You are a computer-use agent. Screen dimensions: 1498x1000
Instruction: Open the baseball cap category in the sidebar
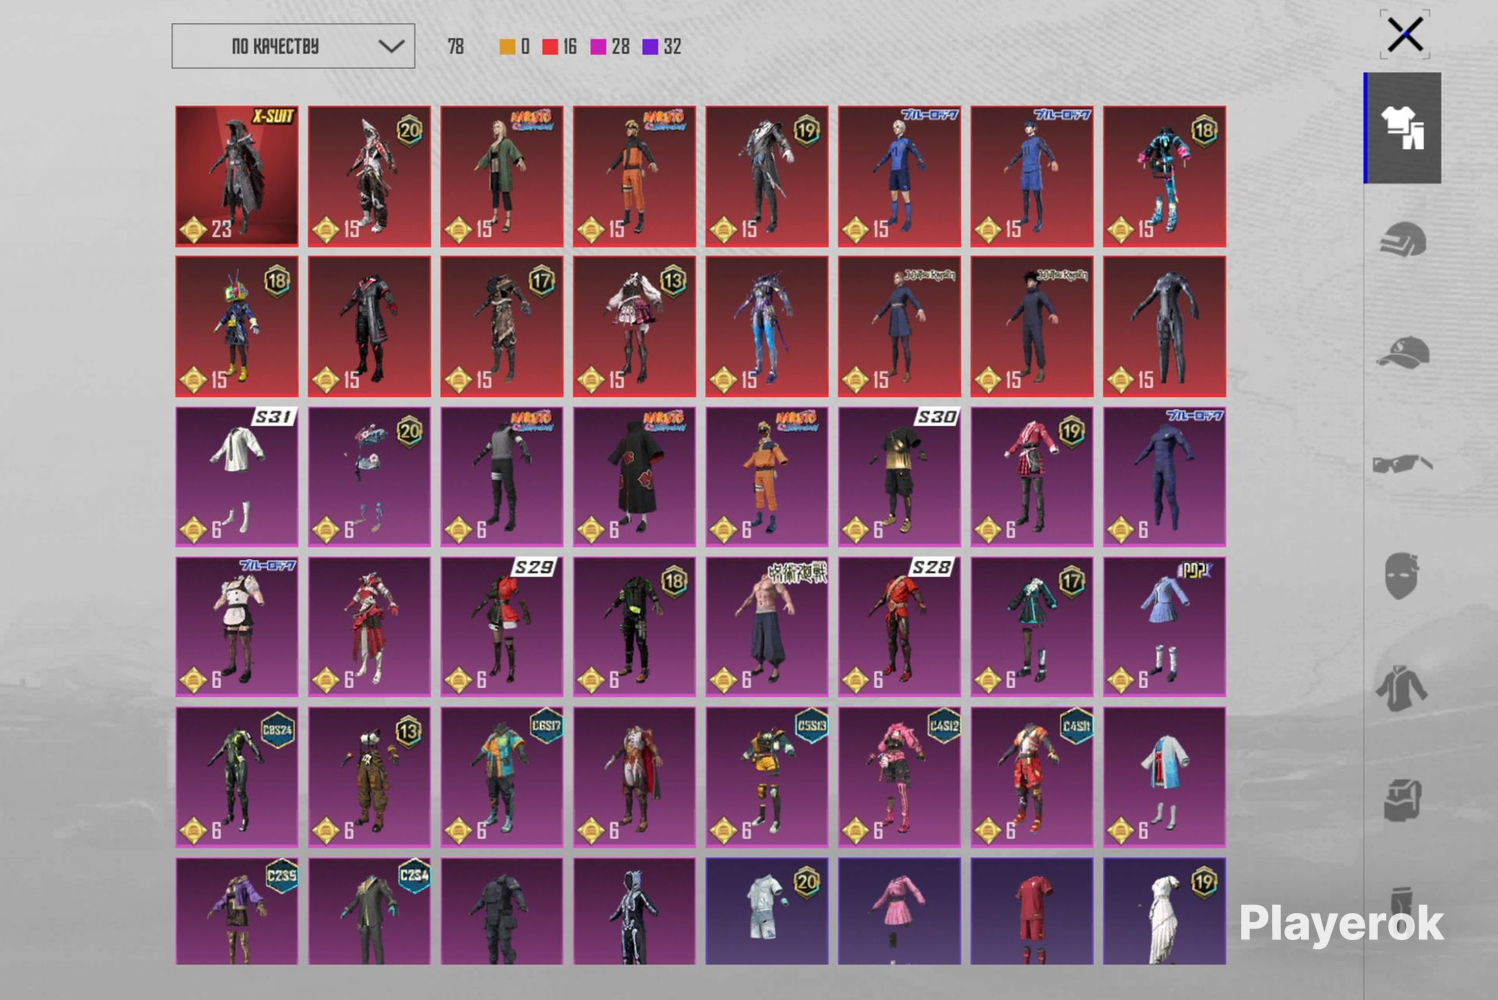(x=1403, y=352)
